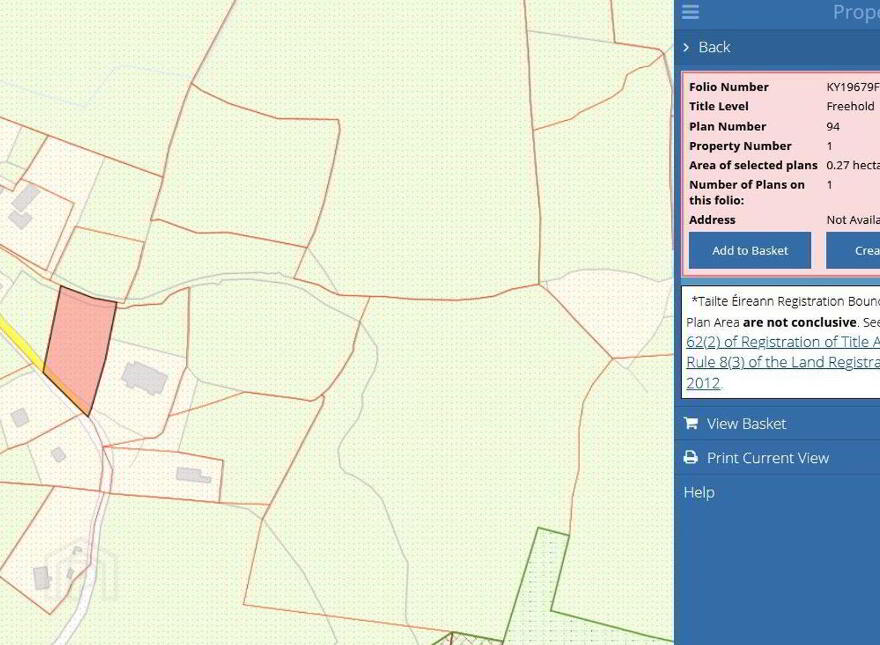880x645 pixels.
Task: Select Plan Number value 94
Action: [x=833, y=126]
